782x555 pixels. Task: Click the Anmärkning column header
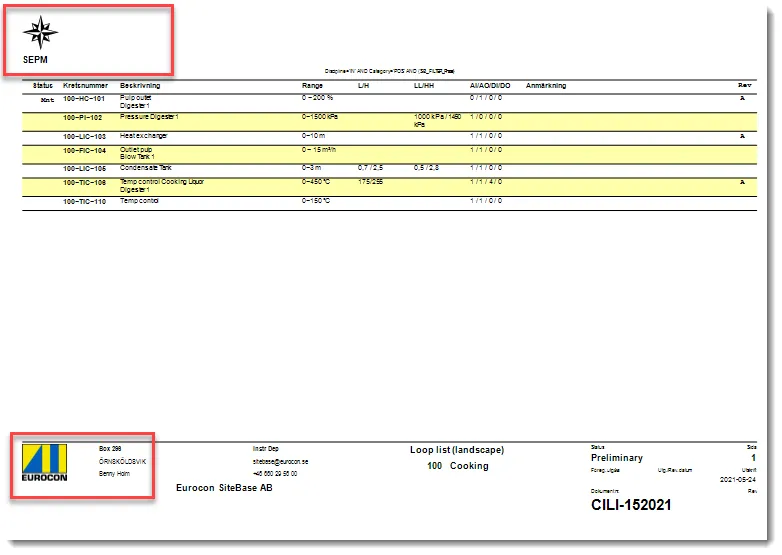coord(546,86)
